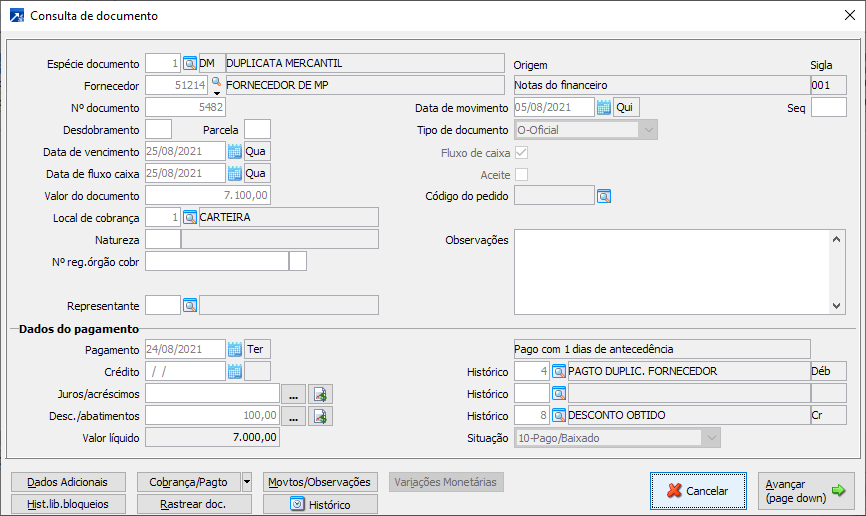The height and width of the screenshot is (516, 866).
Task: Toggle the Fluxo de caixa checkbox
Action: click(x=521, y=153)
